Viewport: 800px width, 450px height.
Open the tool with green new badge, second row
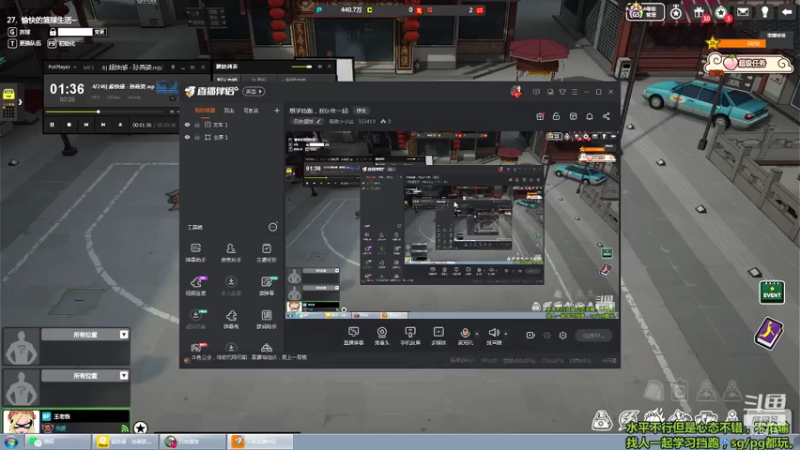point(267,286)
